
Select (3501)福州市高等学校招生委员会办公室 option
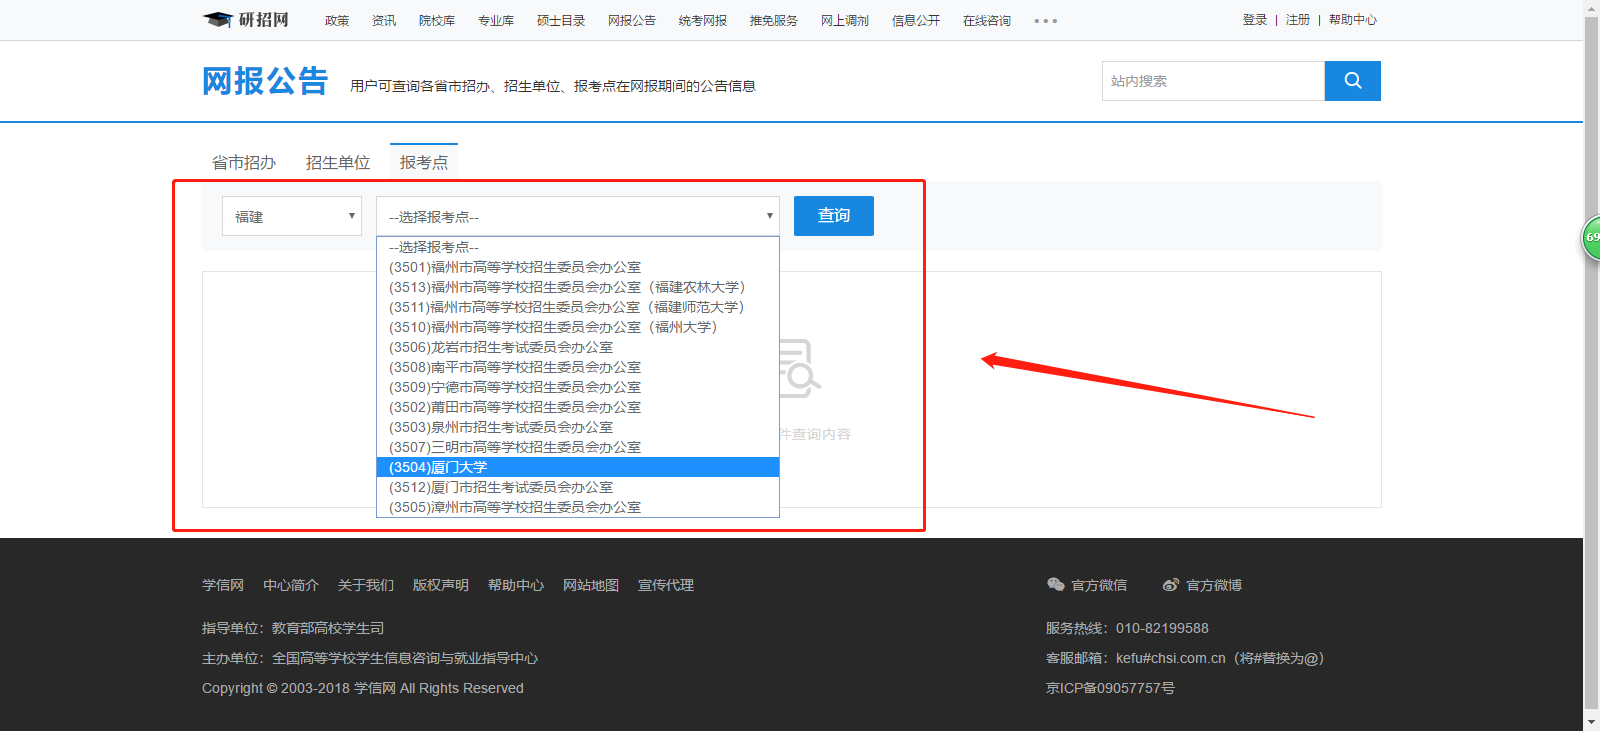click(x=578, y=267)
